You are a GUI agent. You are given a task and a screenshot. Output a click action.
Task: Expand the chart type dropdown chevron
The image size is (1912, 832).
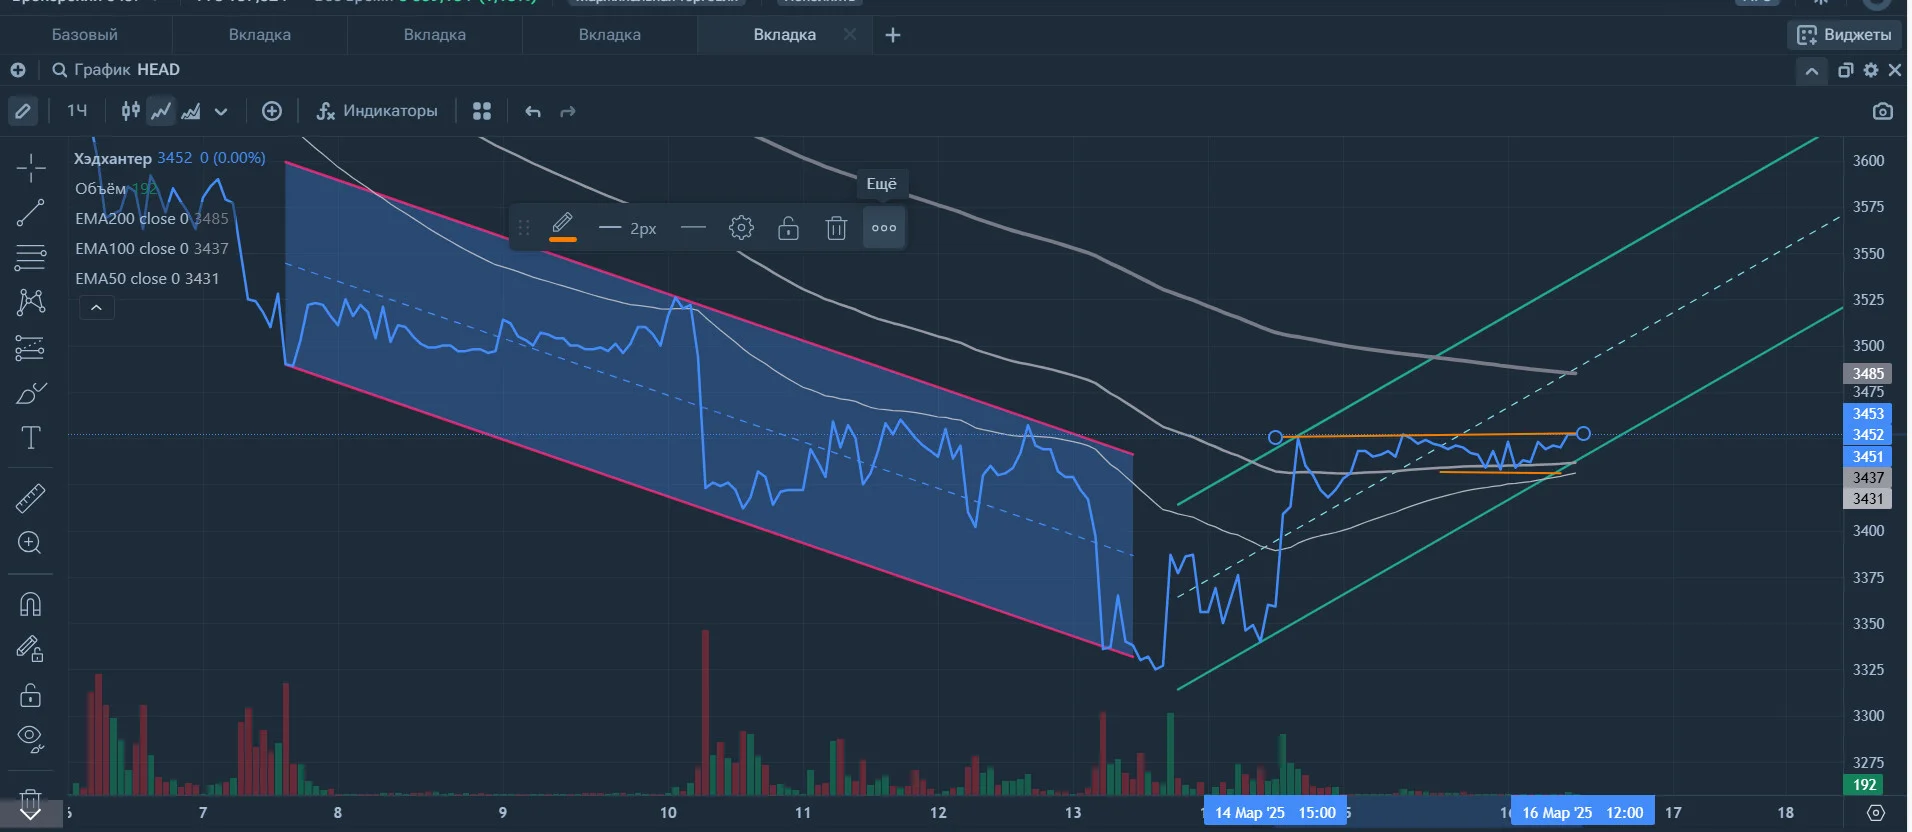(221, 112)
